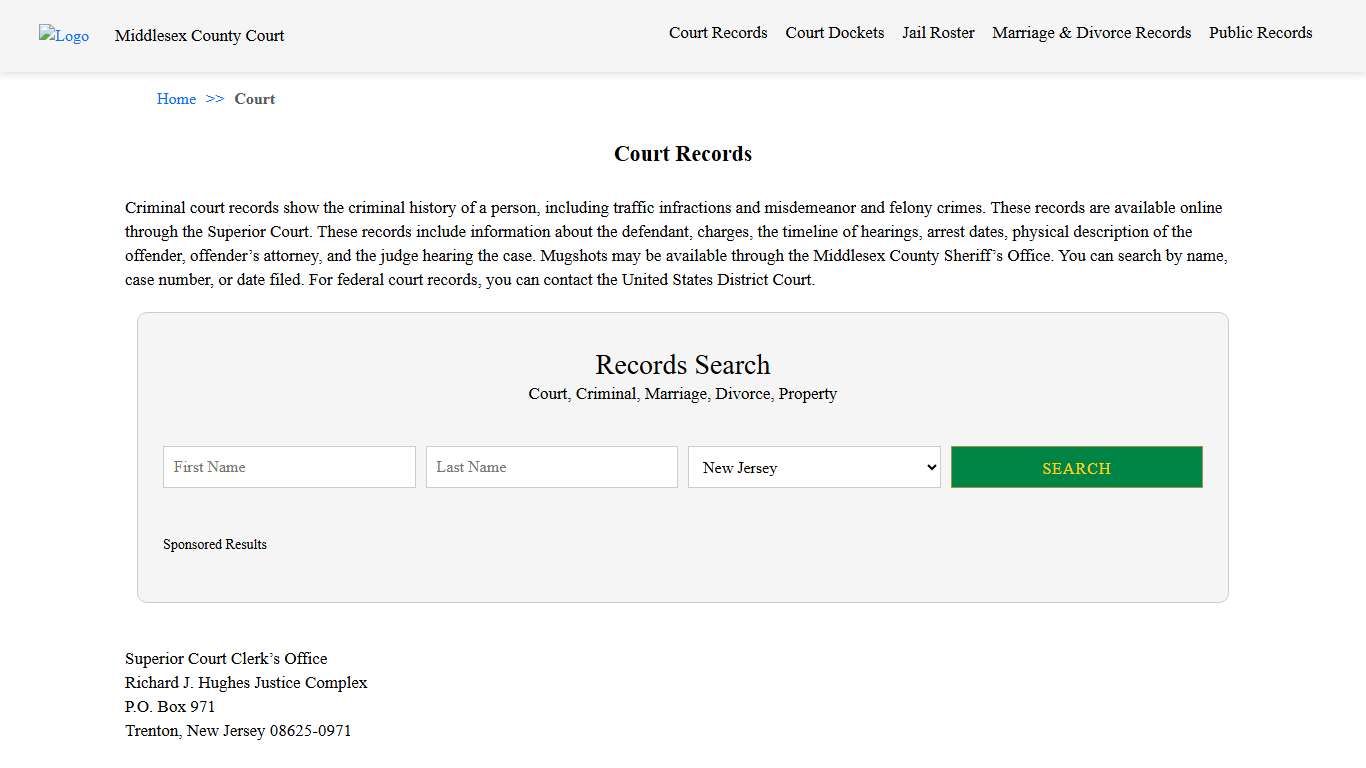Click the site Logo icon
The height and width of the screenshot is (768, 1366).
tap(63, 36)
